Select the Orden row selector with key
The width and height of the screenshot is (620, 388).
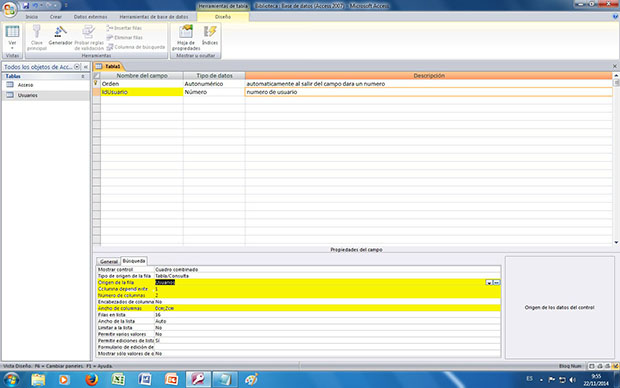tap(96, 84)
